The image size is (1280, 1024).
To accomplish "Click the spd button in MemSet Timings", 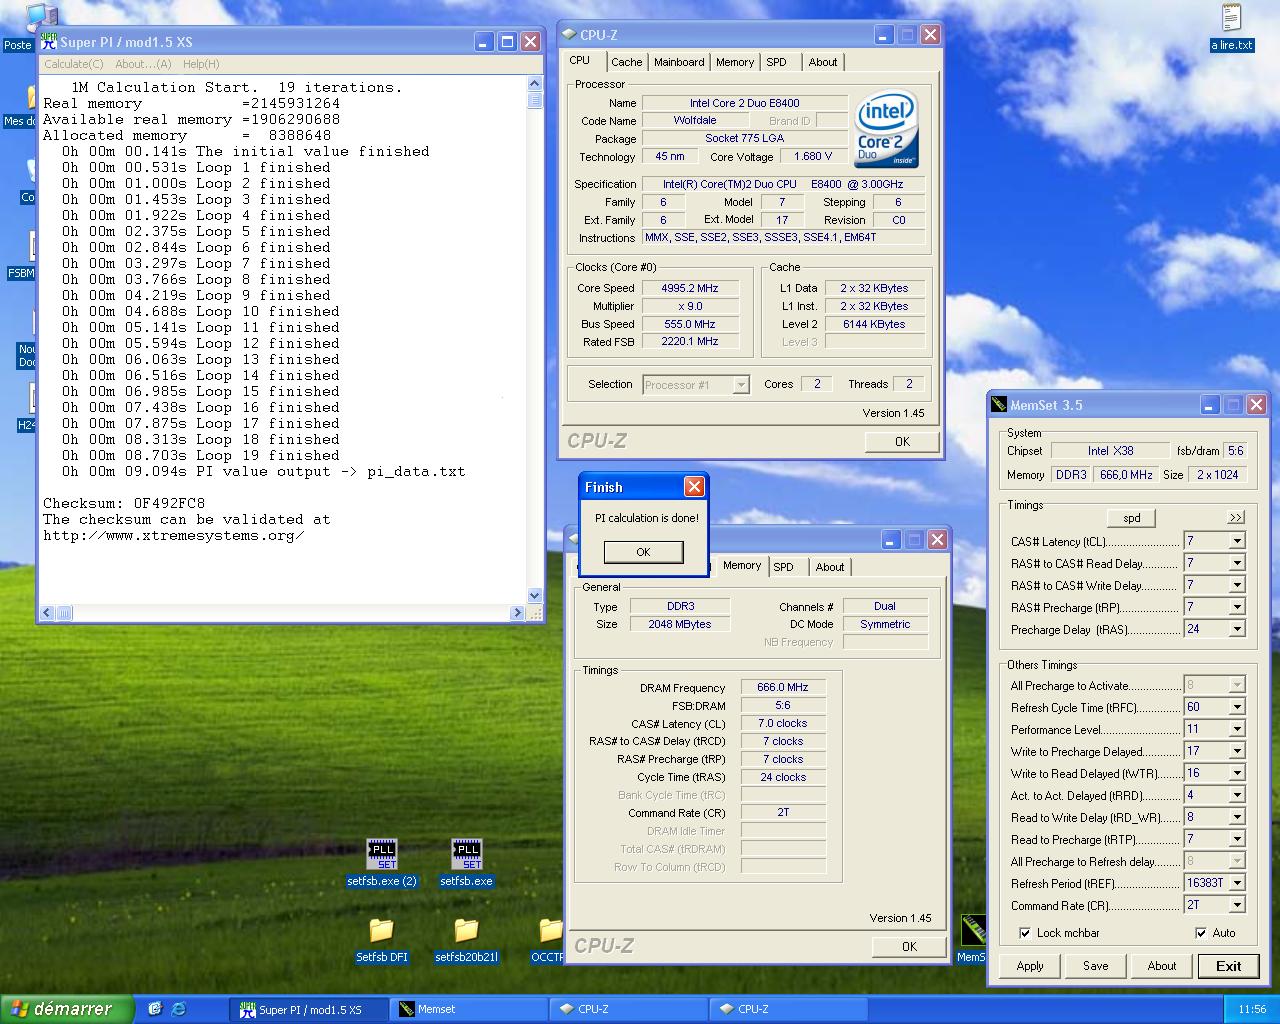I will click(x=1132, y=518).
